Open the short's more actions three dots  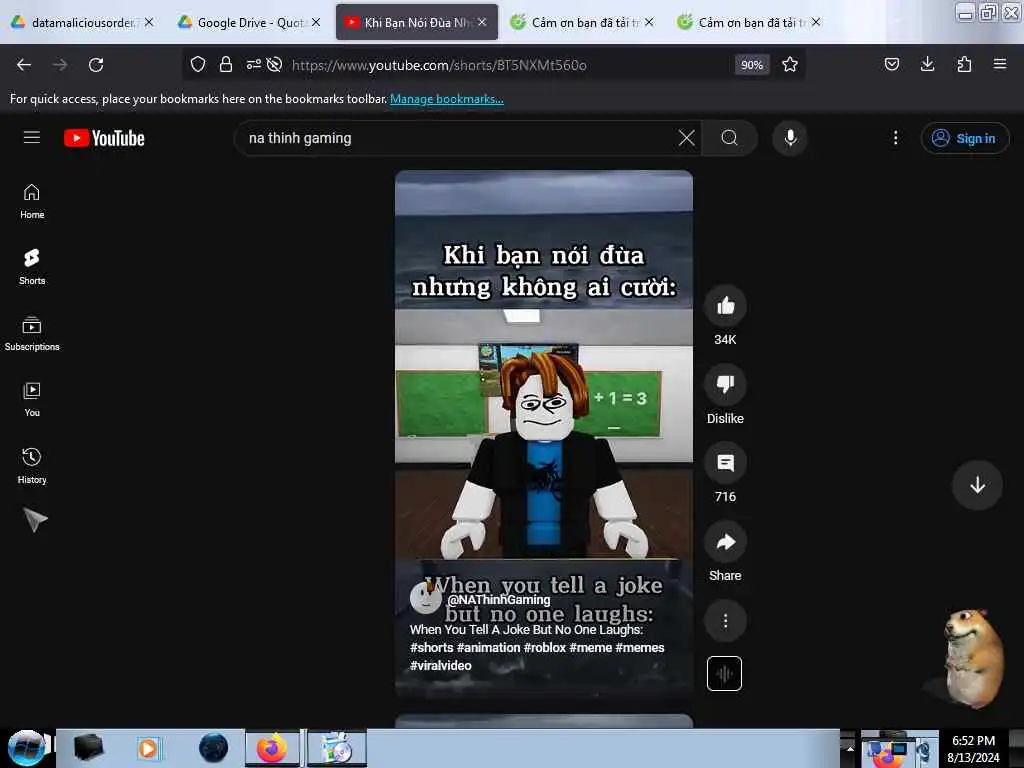[725, 620]
